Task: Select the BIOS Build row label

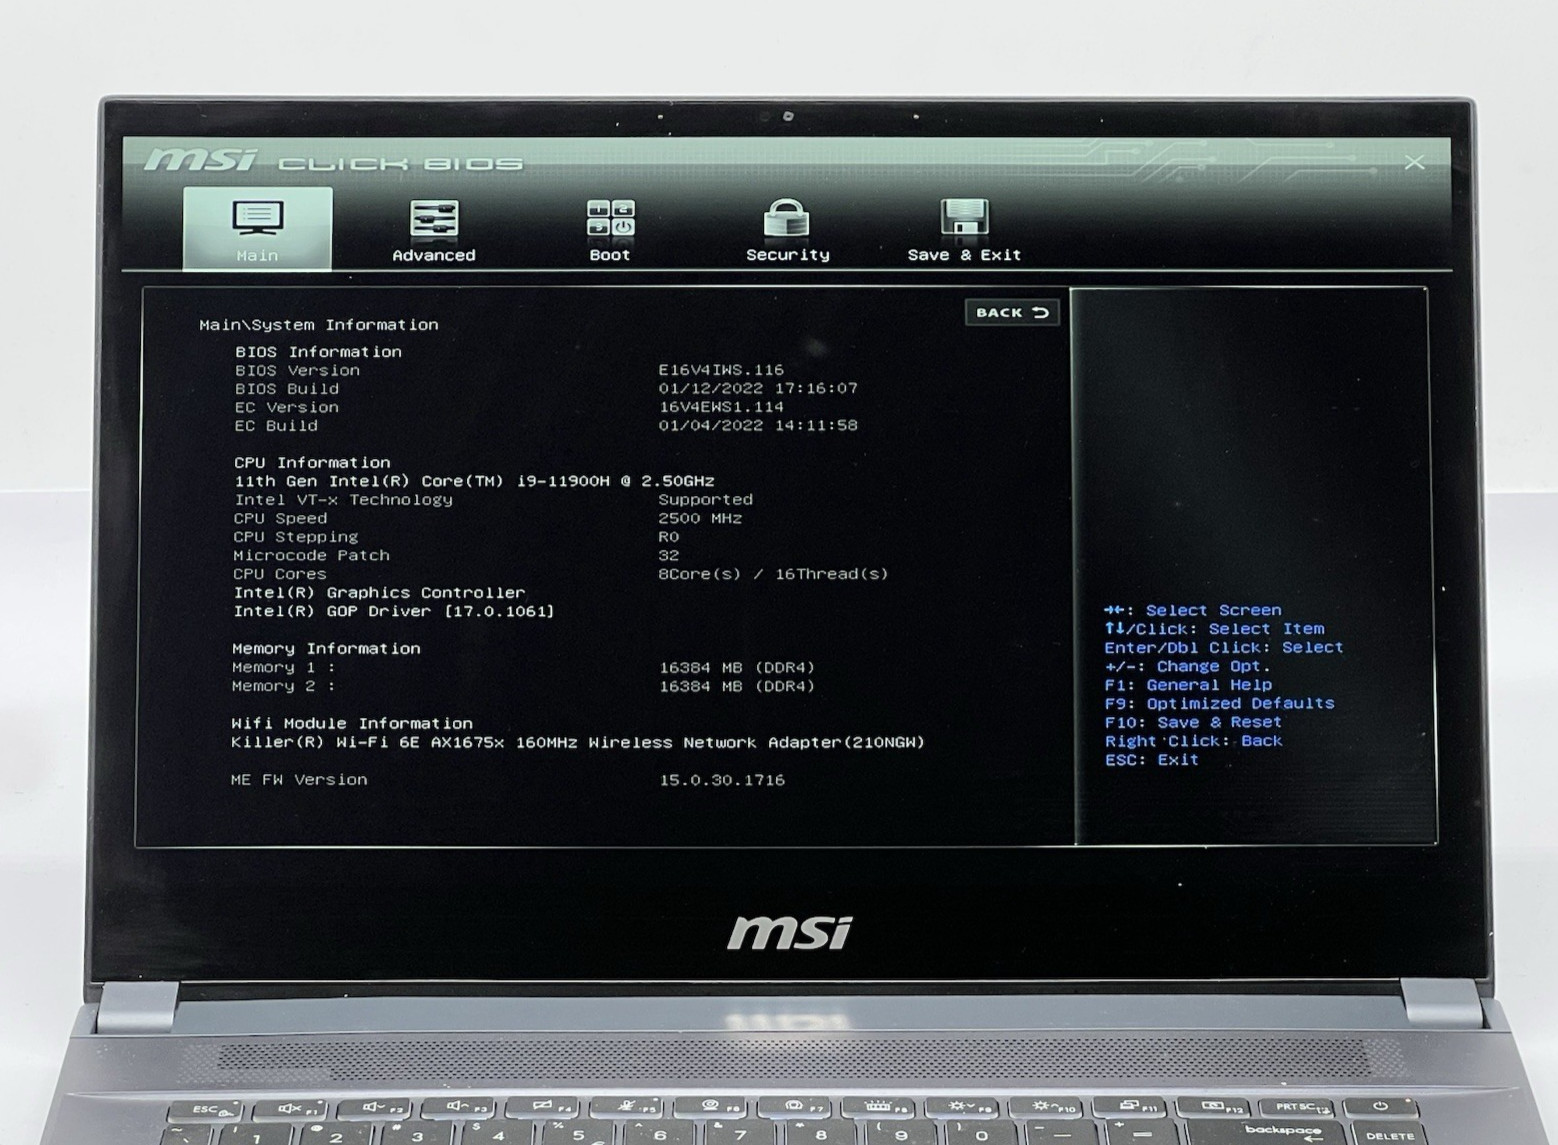Action: click(x=287, y=389)
